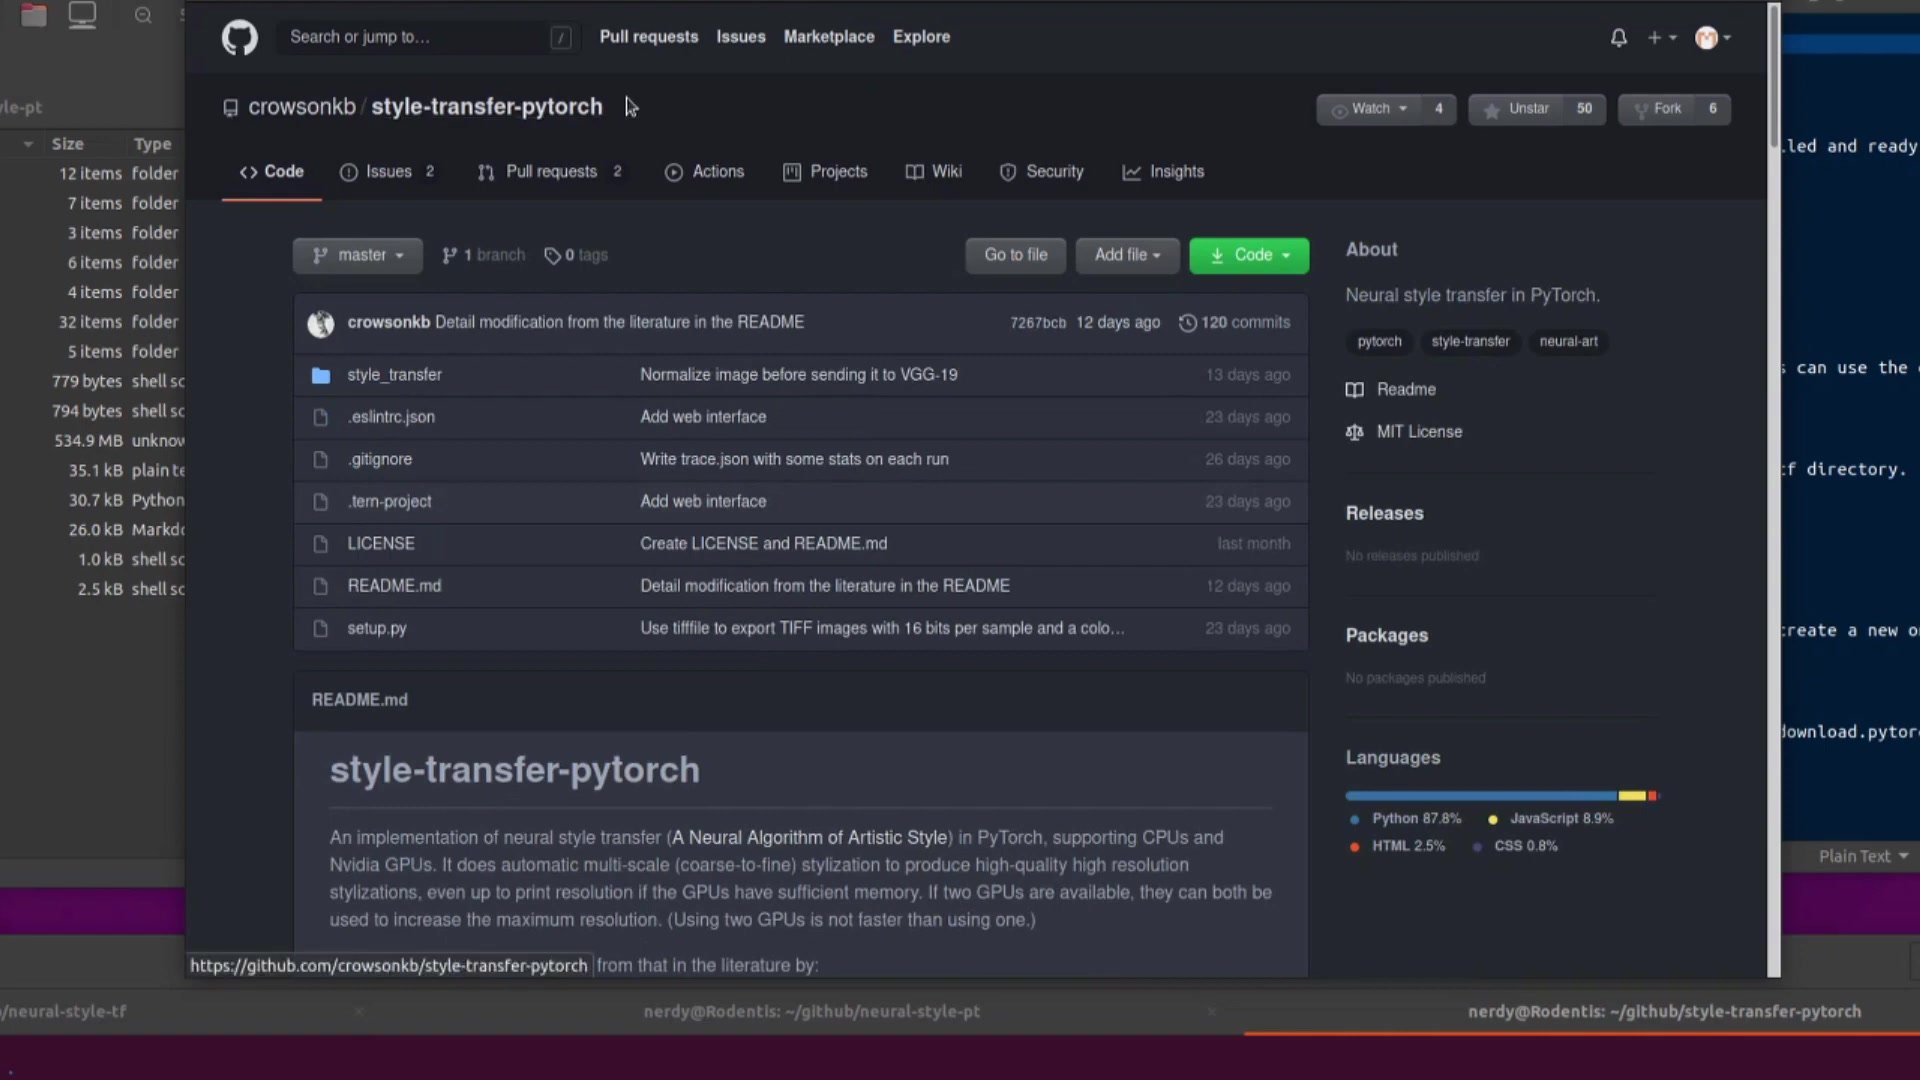This screenshot has width=1920, height=1080.
Task: Select the Code tab
Action: pos(272,172)
